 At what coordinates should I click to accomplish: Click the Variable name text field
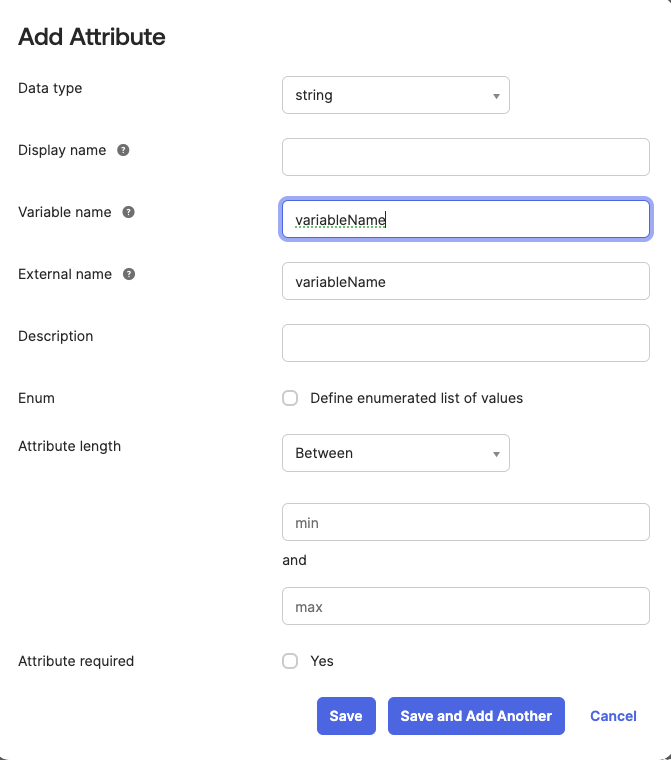pyautogui.click(x=466, y=220)
